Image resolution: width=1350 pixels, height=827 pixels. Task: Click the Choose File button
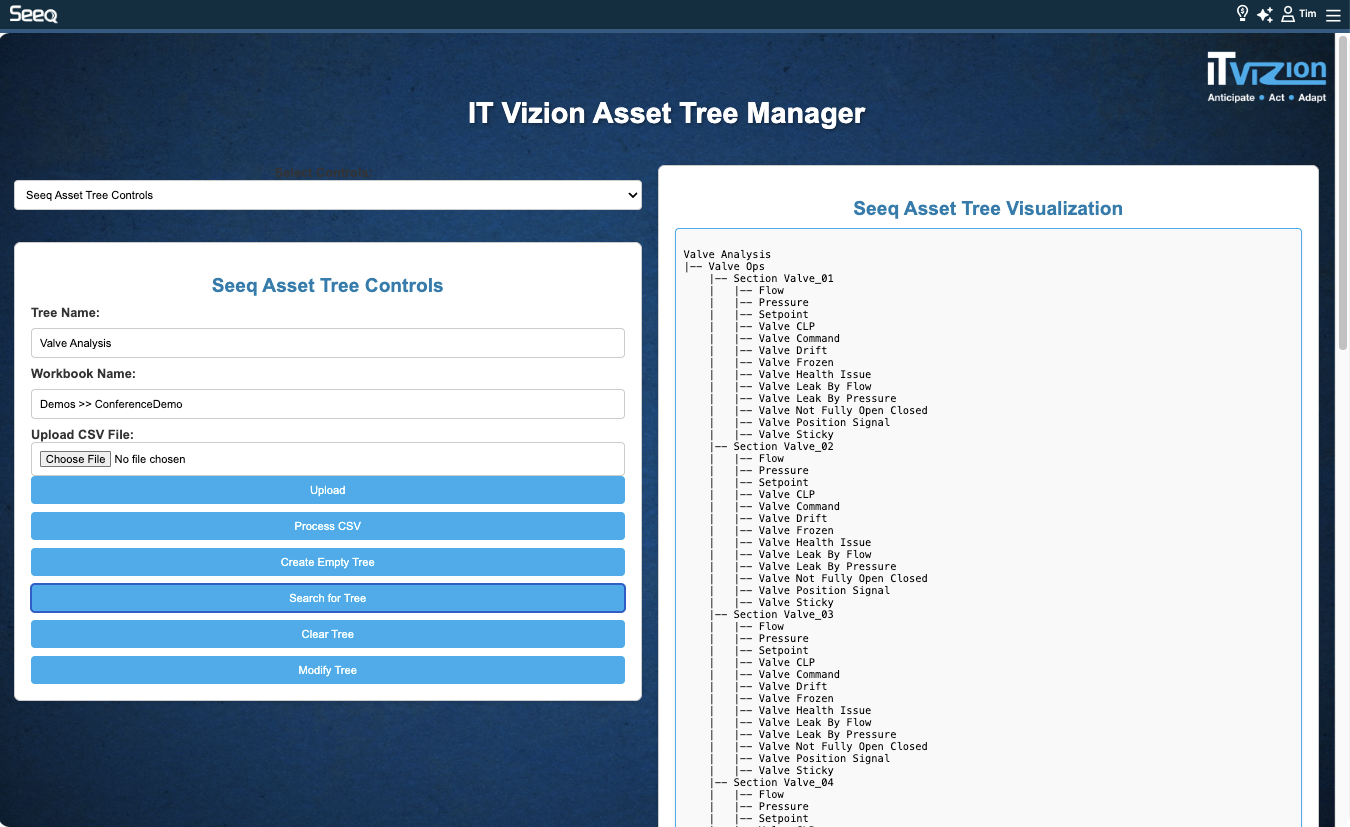point(76,459)
